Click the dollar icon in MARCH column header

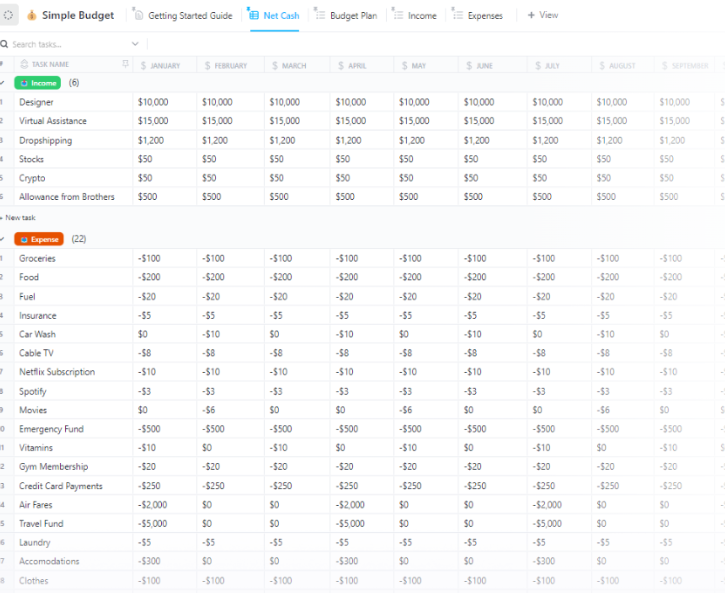point(274,66)
